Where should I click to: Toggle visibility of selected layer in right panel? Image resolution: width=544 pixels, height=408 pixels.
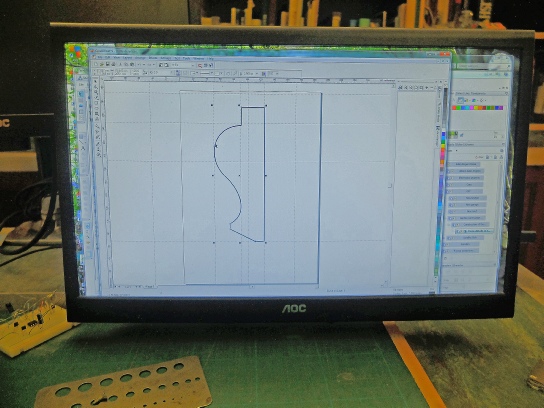click(x=458, y=231)
